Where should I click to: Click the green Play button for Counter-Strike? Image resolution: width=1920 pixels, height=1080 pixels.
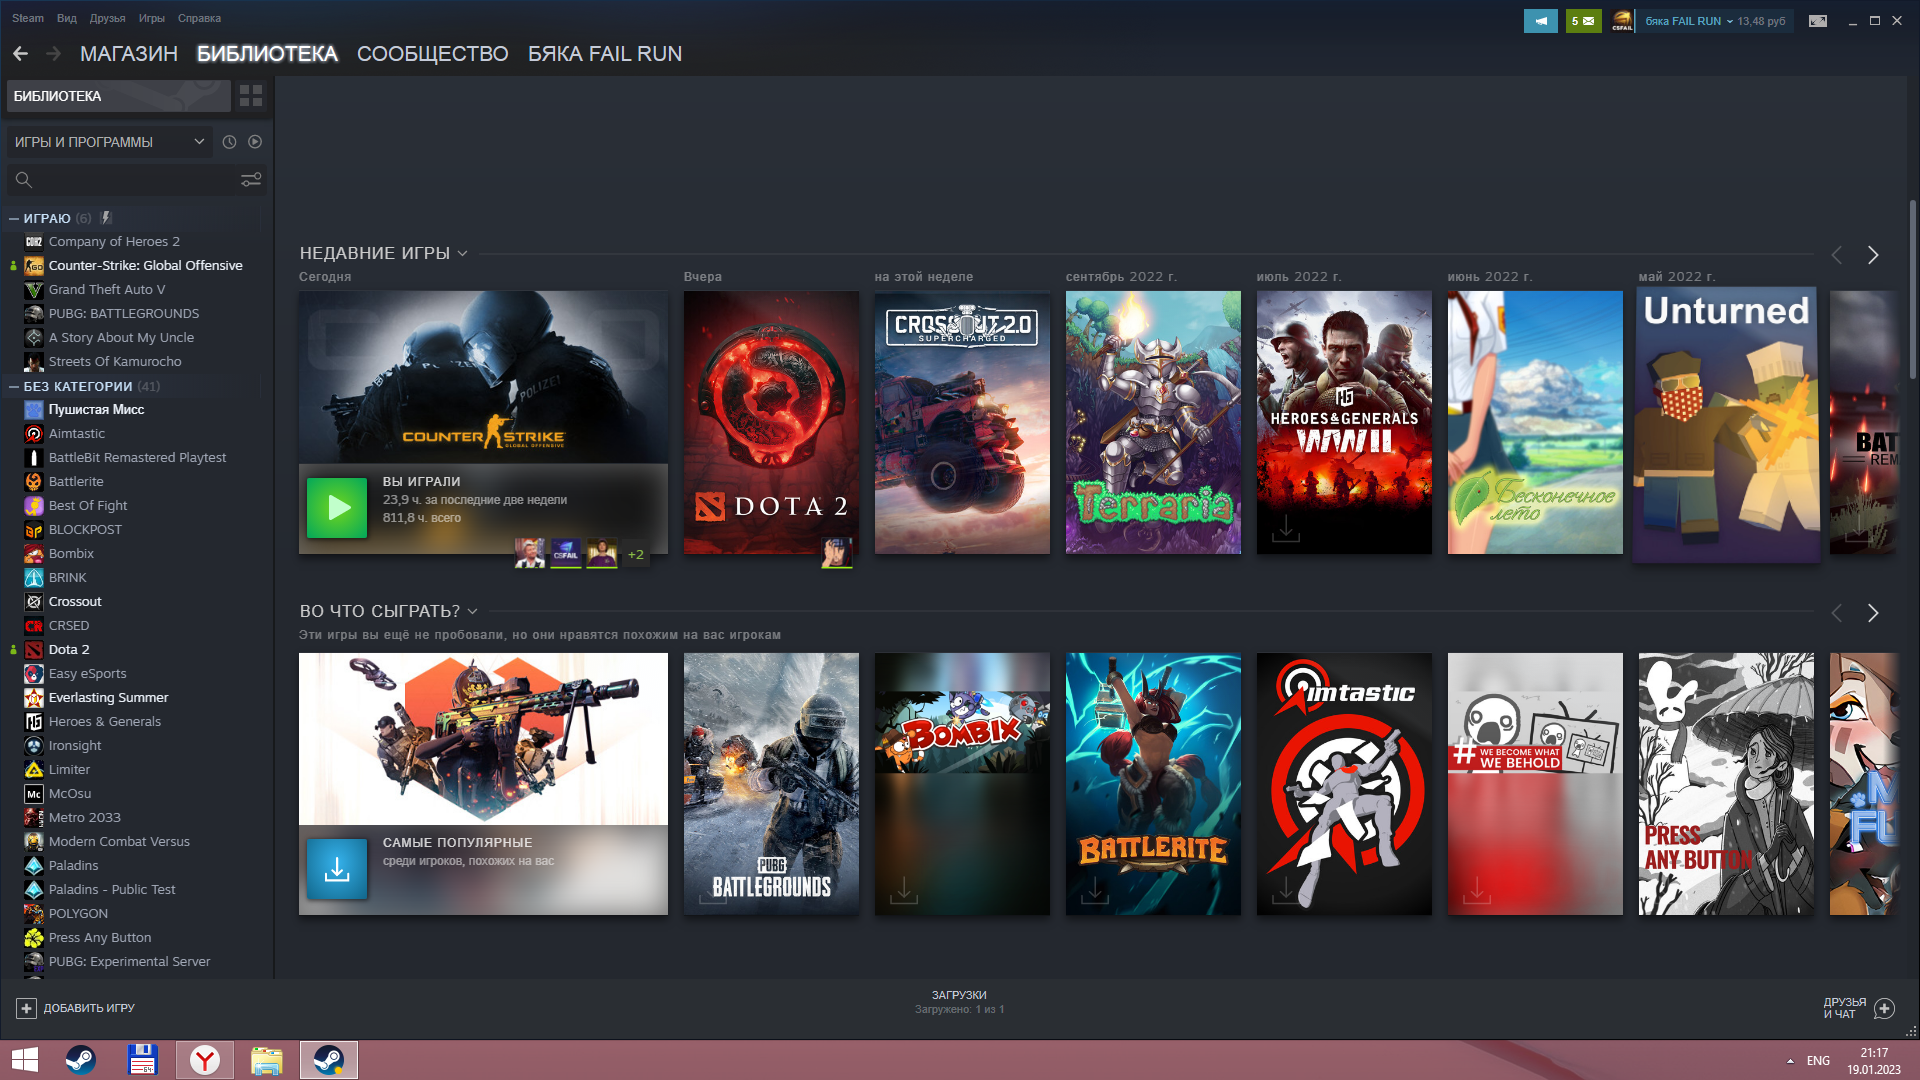coord(337,508)
